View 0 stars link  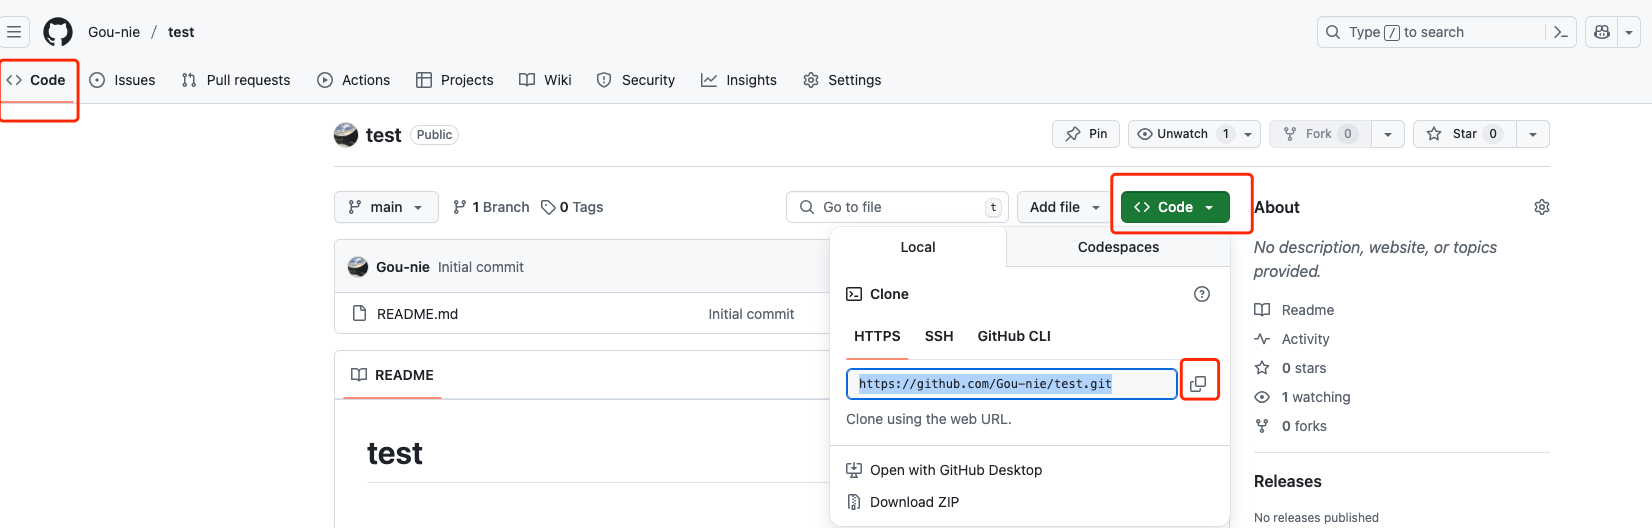[x=1290, y=368]
